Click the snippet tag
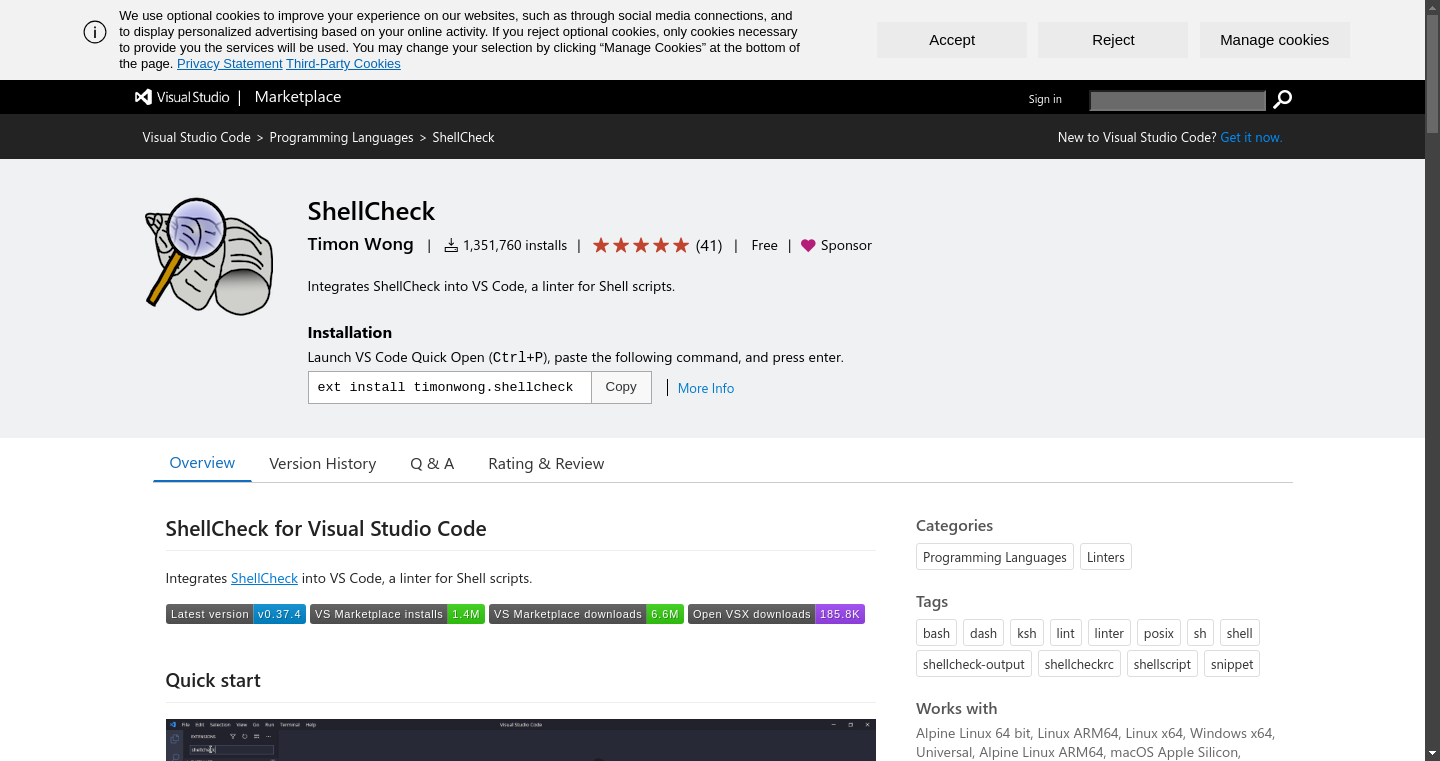This screenshot has width=1440, height=761. pos(1232,664)
